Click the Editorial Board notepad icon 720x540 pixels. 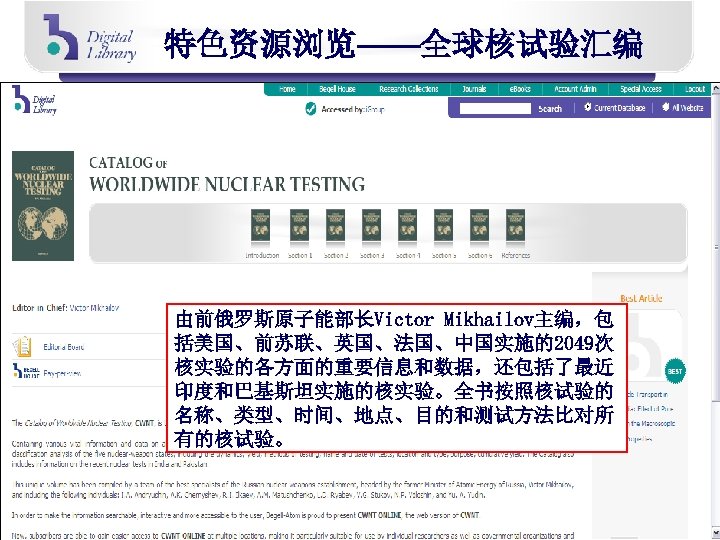pos(22,347)
